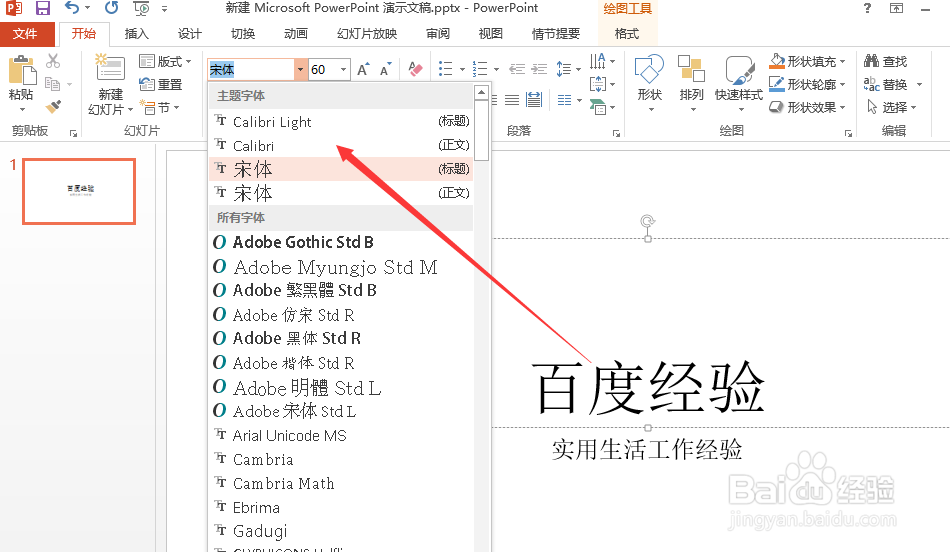Viewport: 950px width, 552px height.
Task: Open the Section (节) dropdown
Action: pyautogui.click(x=159, y=107)
